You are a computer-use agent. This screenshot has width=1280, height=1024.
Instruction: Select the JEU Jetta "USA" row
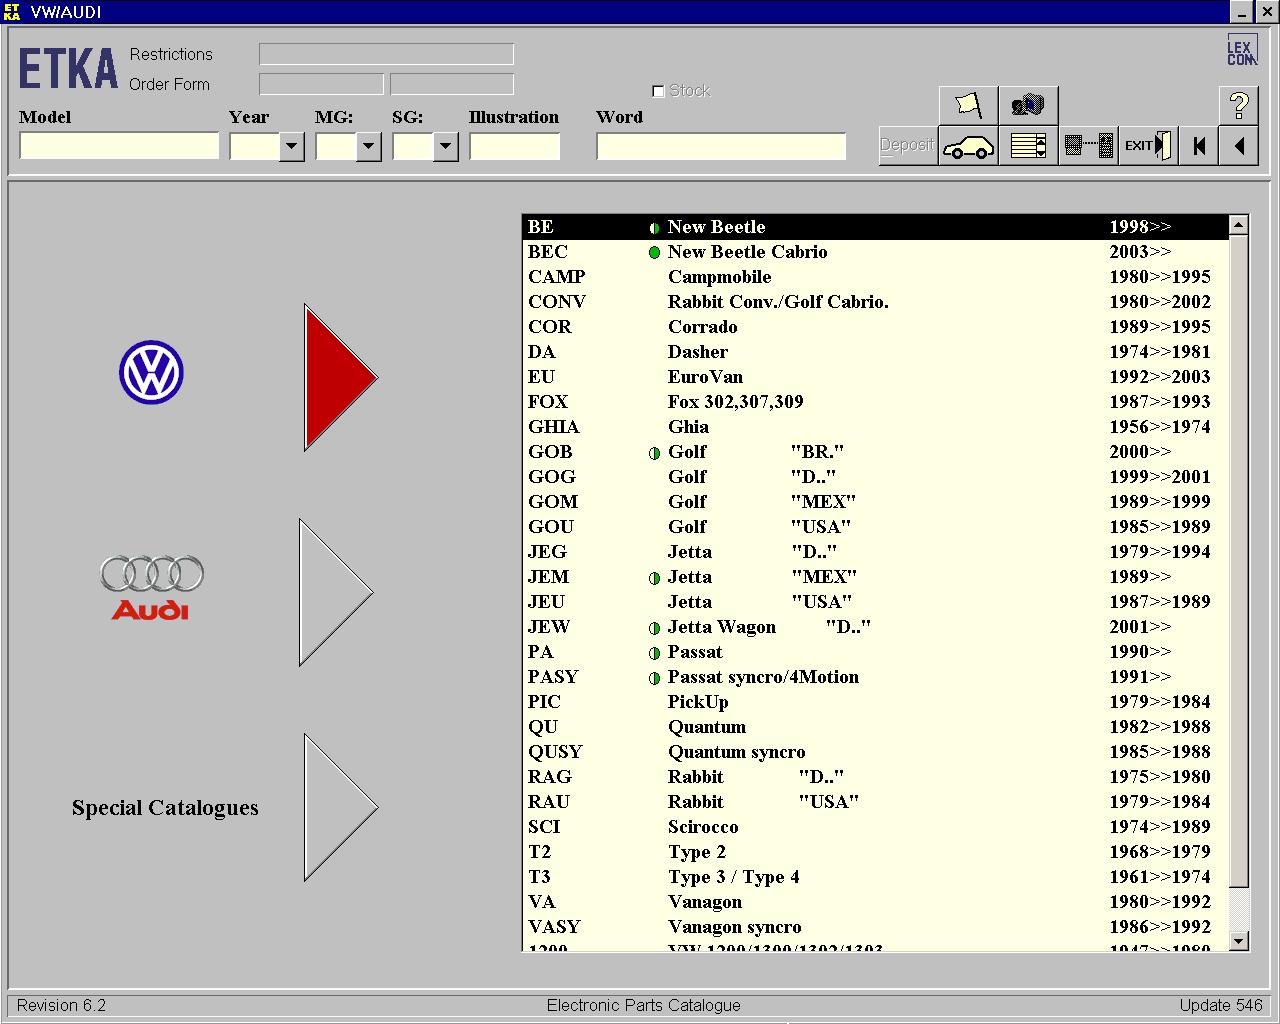(875, 602)
